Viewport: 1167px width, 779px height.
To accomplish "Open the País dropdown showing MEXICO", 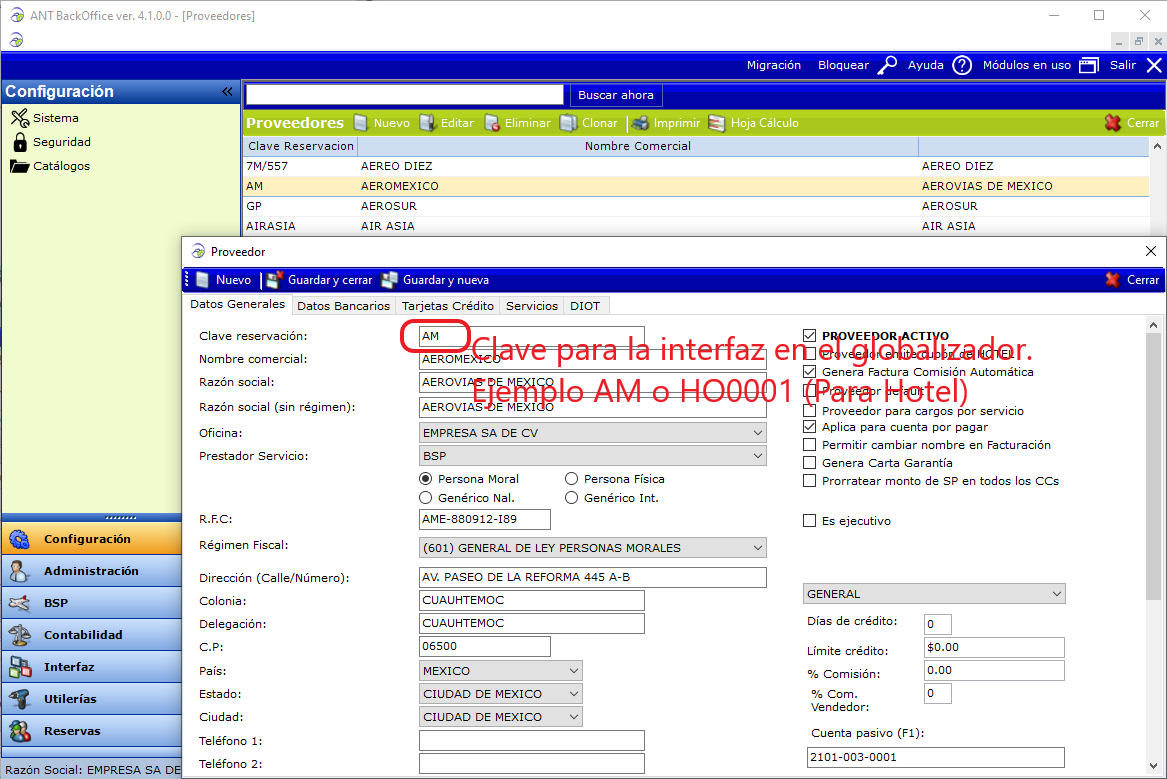I will pyautogui.click(x=573, y=671).
